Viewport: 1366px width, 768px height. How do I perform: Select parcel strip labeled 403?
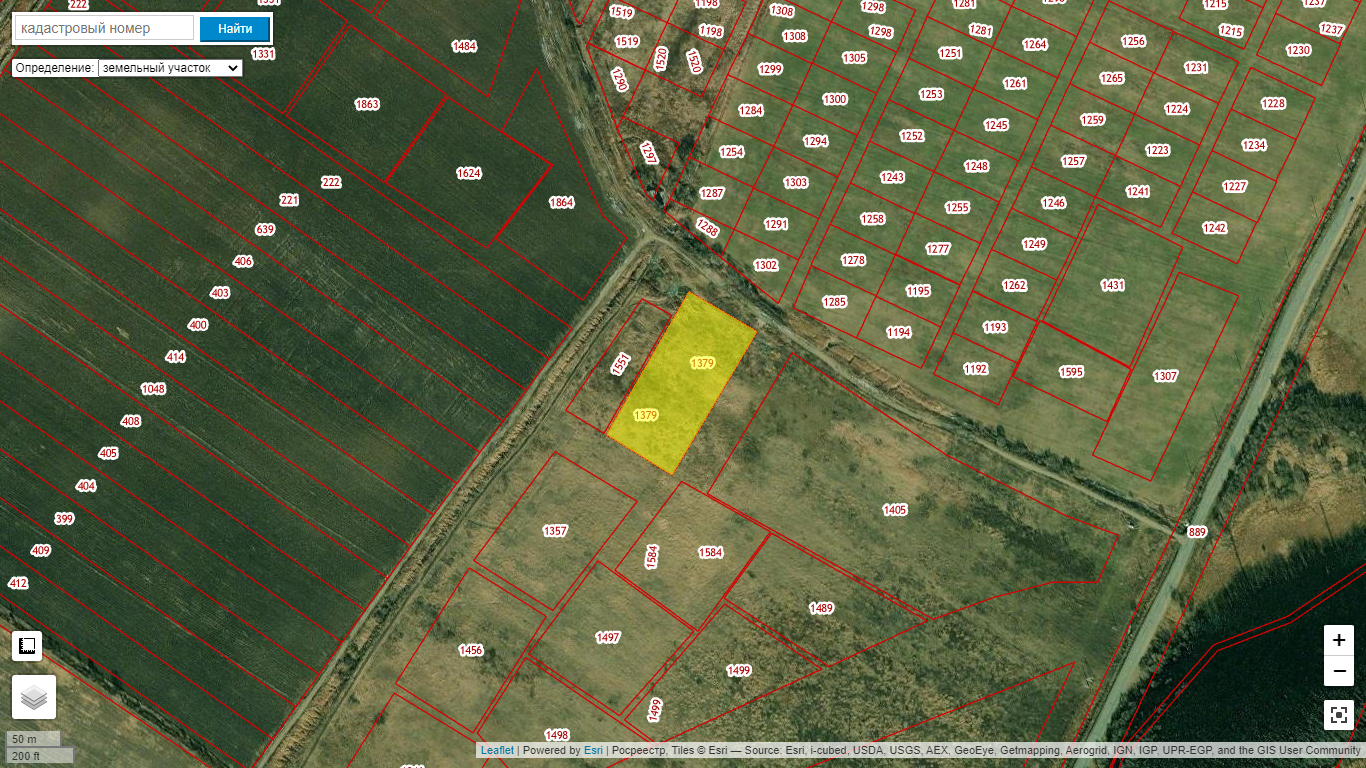(x=220, y=293)
